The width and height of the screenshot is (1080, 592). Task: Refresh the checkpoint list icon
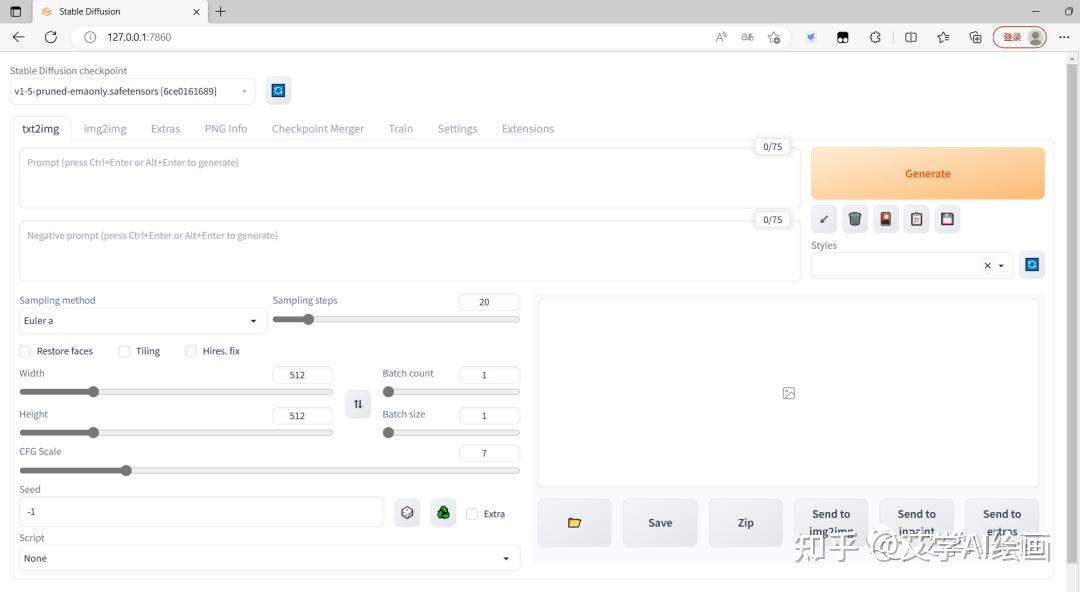click(278, 90)
